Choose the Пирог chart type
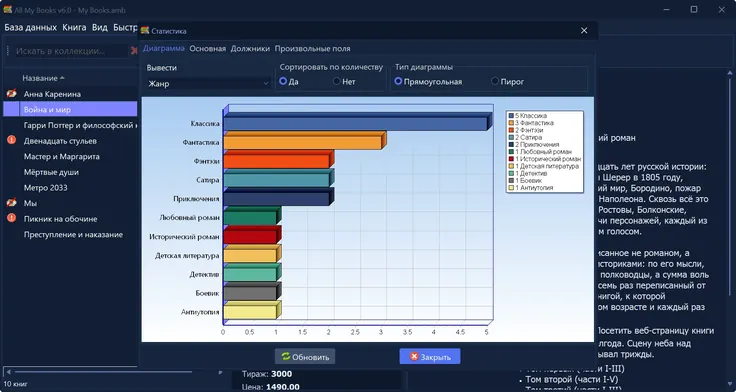 (x=495, y=81)
